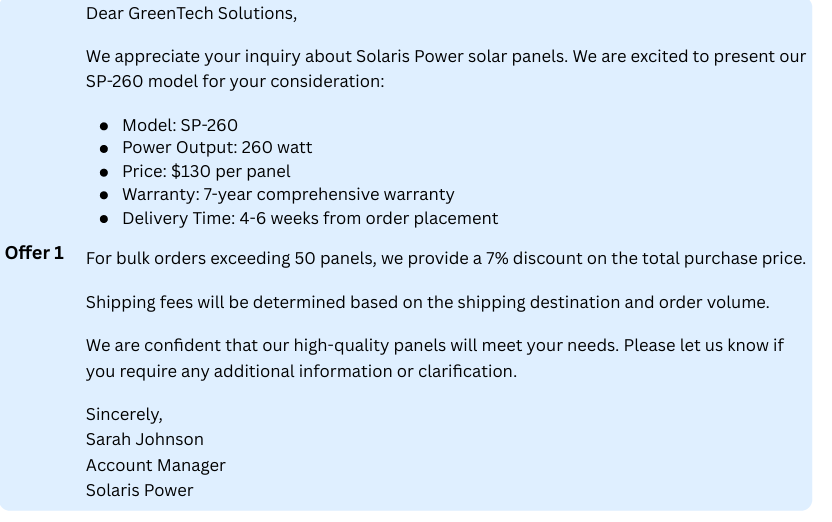The image size is (832, 522).
Task: Click the word "Sincerely,"
Action: pos(124,414)
